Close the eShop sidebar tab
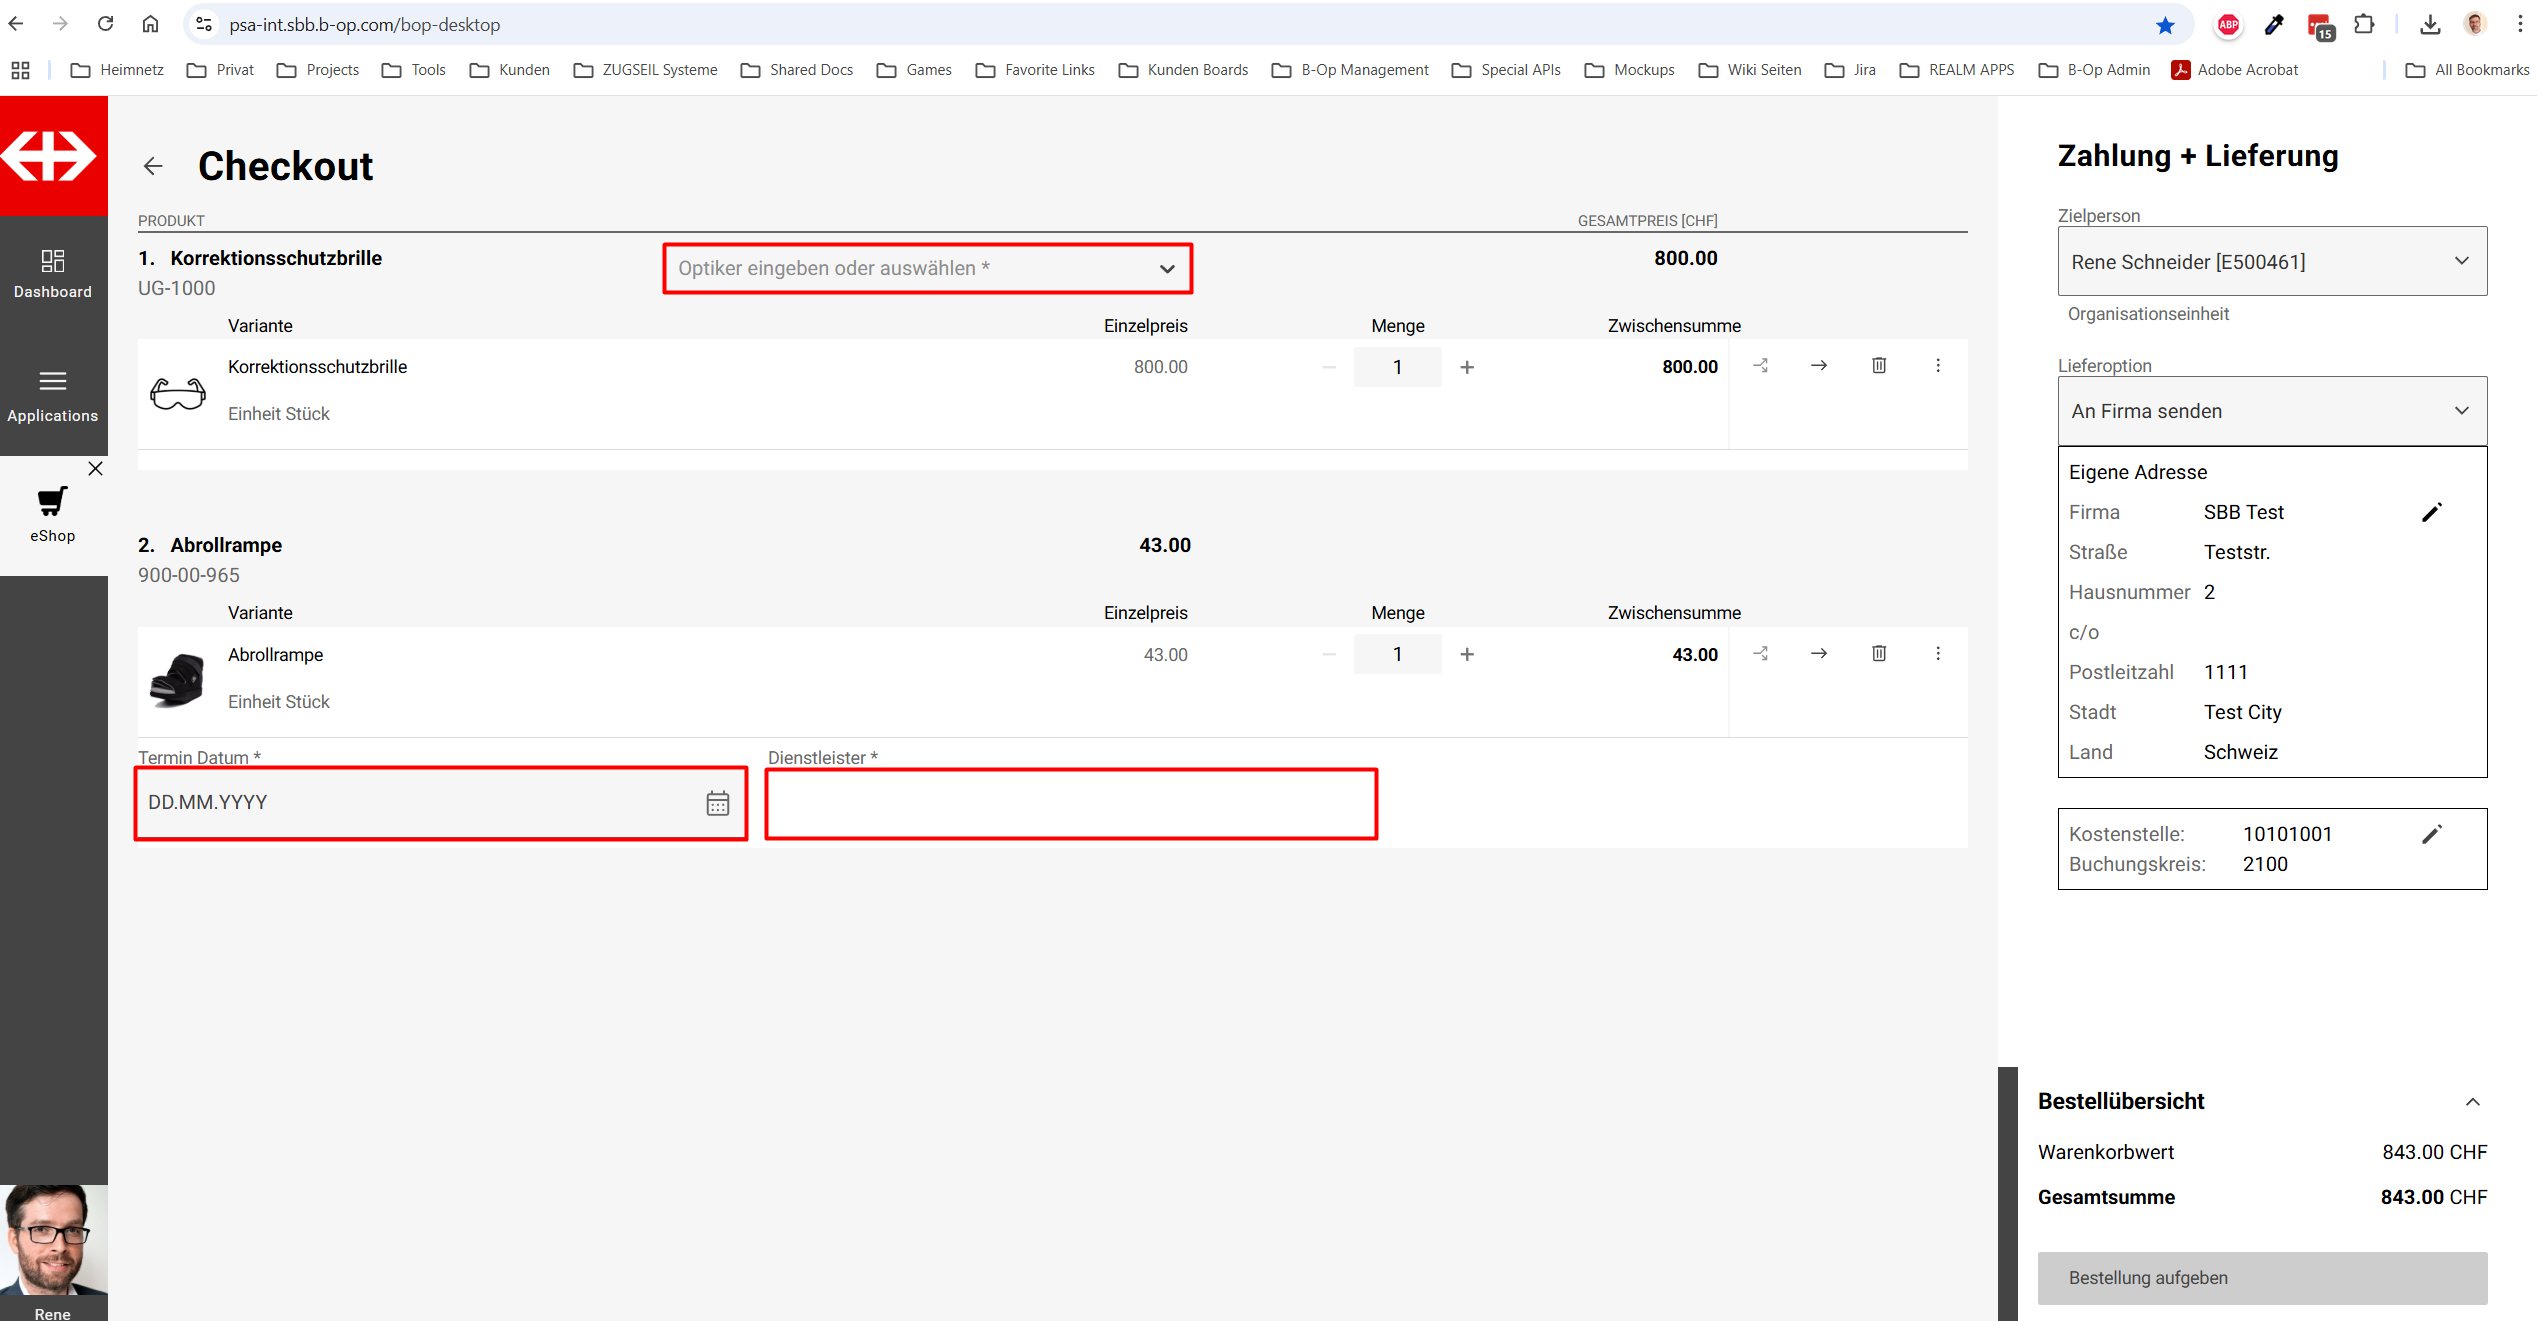Image resolution: width=2537 pixels, height=1321 pixels. click(x=95, y=468)
